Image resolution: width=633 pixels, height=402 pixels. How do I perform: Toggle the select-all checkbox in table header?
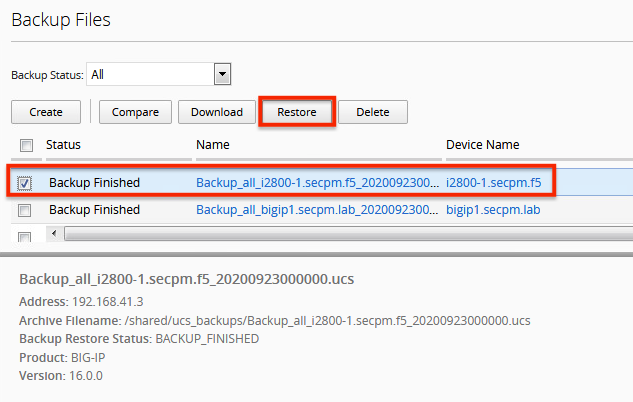click(x=26, y=146)
